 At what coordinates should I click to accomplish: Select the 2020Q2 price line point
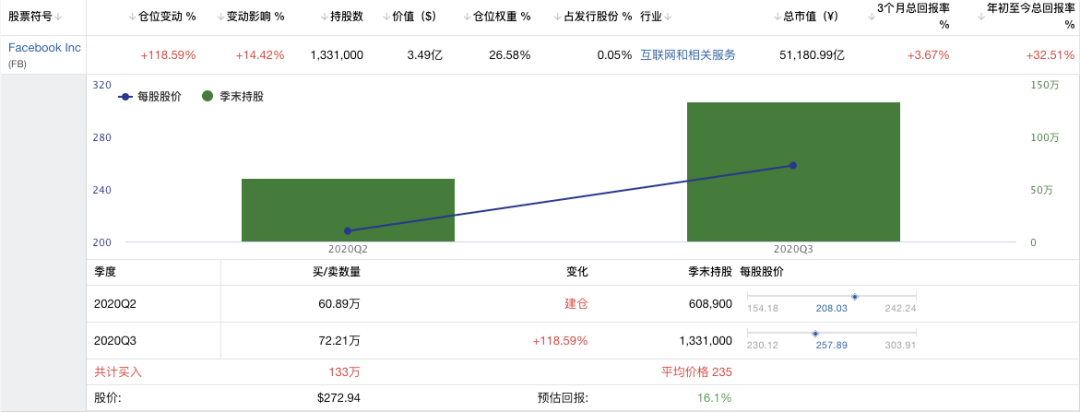(348, 231)
